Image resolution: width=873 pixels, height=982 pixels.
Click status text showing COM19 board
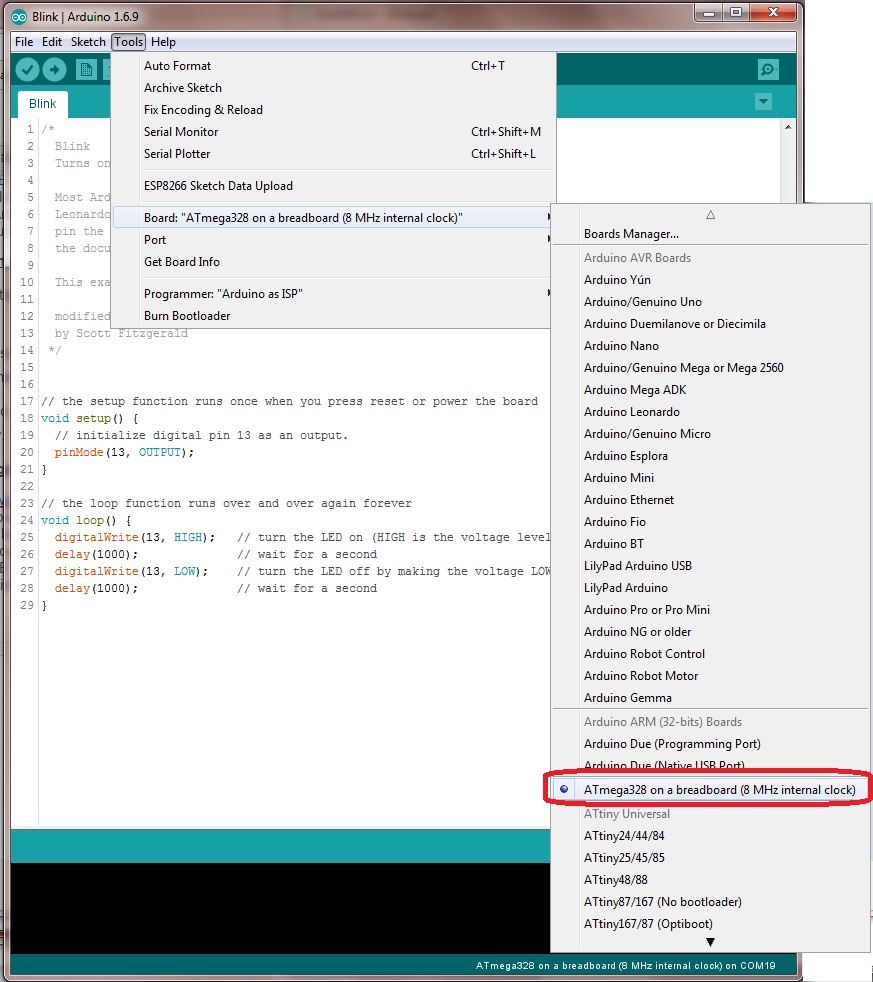pyautogui.click(x=625, y=966)
